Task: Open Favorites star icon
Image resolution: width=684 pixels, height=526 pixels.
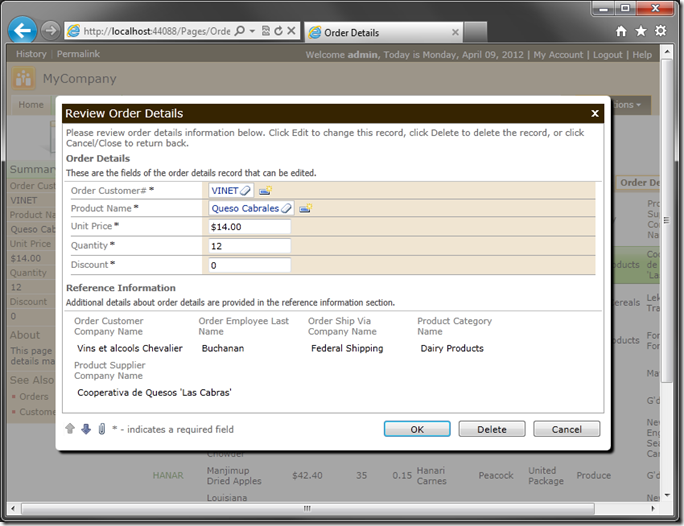Action: point(641,31)
